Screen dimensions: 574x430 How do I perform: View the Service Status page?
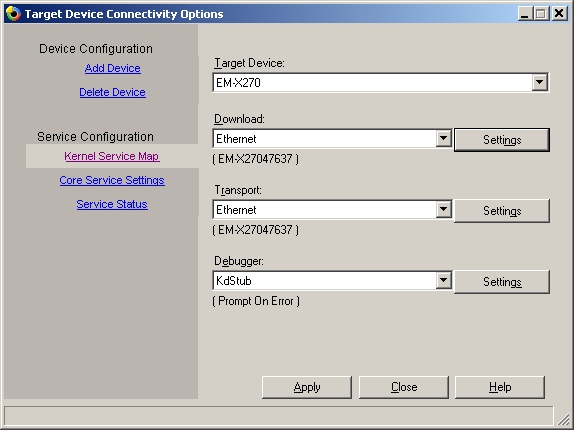[x=112, y=204]
